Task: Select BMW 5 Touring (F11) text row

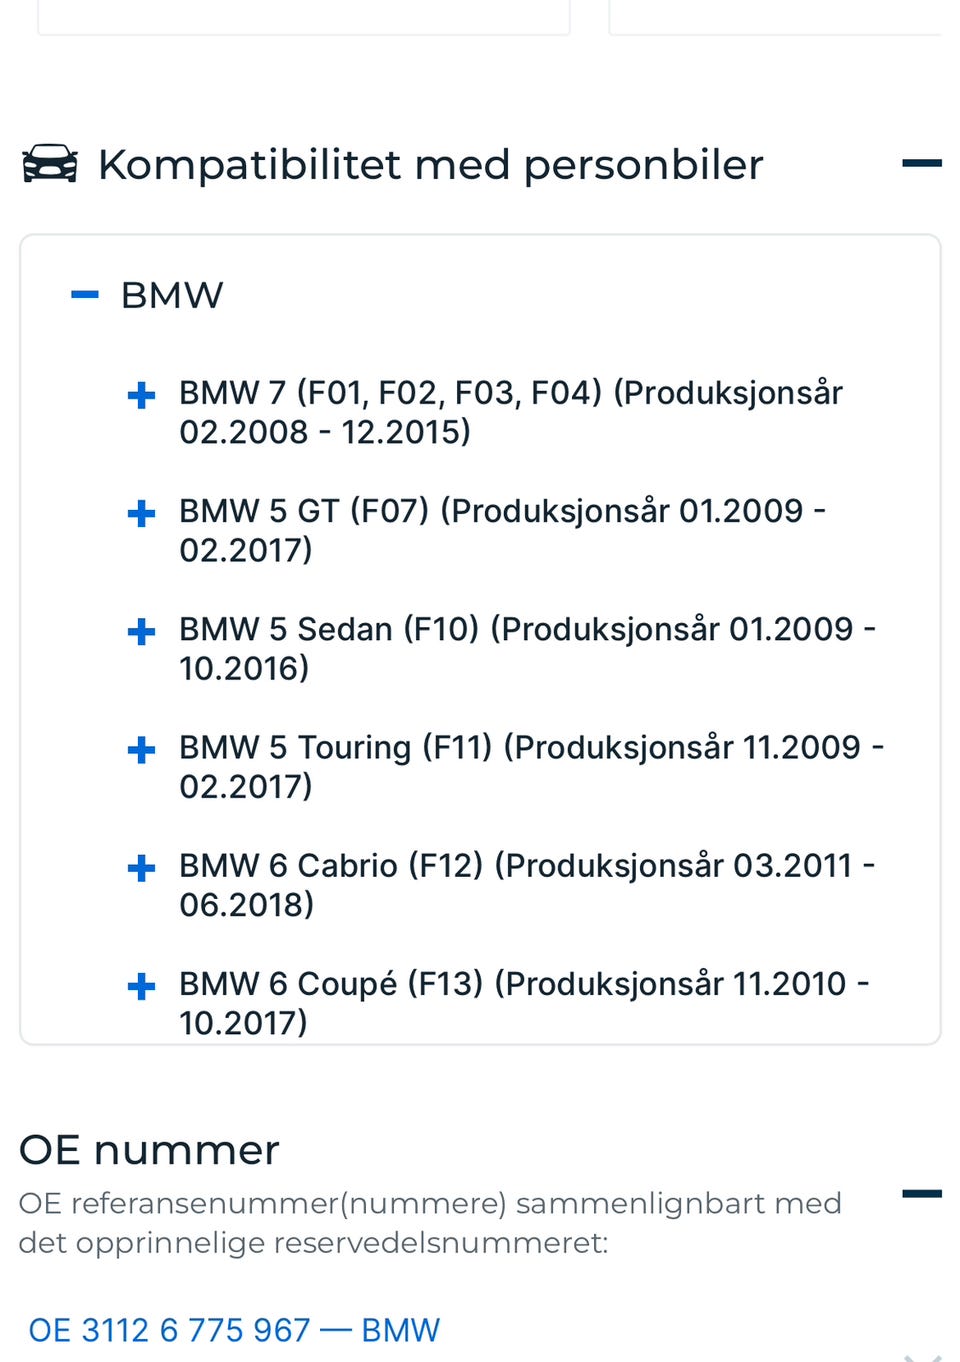Action: point(530,765)
